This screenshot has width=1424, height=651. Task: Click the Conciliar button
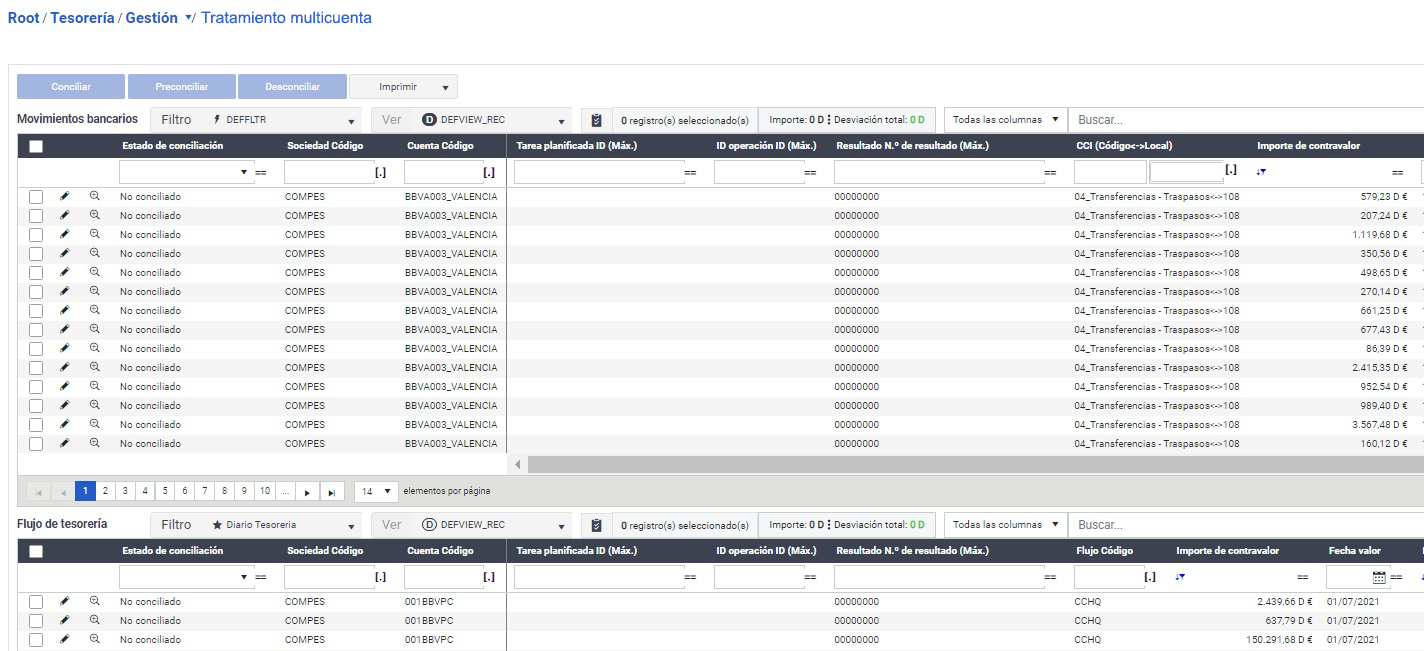pos(71,87)
